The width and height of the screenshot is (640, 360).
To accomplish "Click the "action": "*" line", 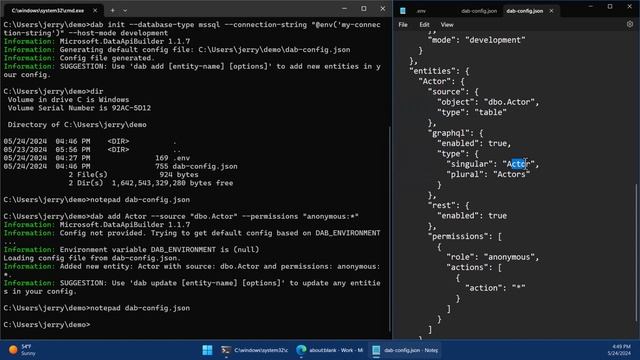I will (495, 288).
